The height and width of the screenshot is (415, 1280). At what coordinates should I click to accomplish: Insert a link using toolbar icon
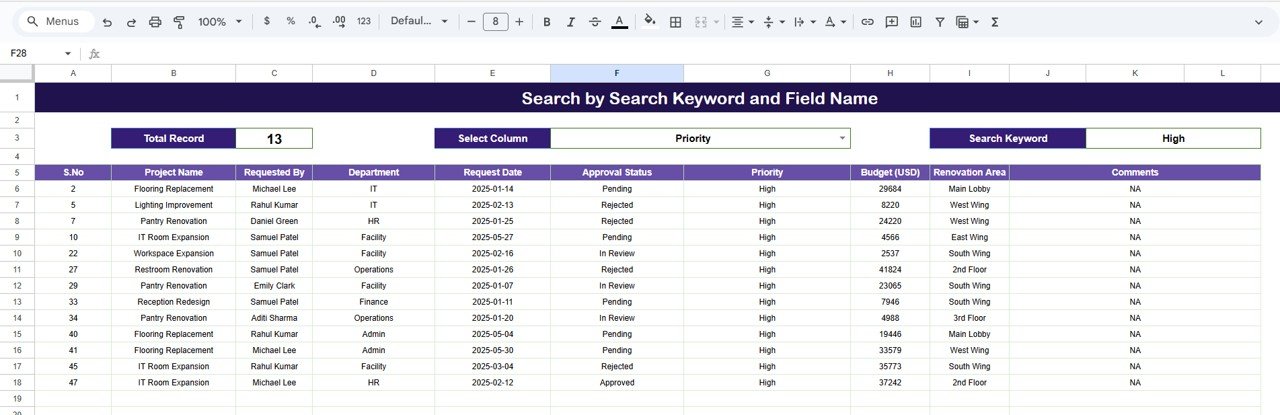(x=867, y=21)
